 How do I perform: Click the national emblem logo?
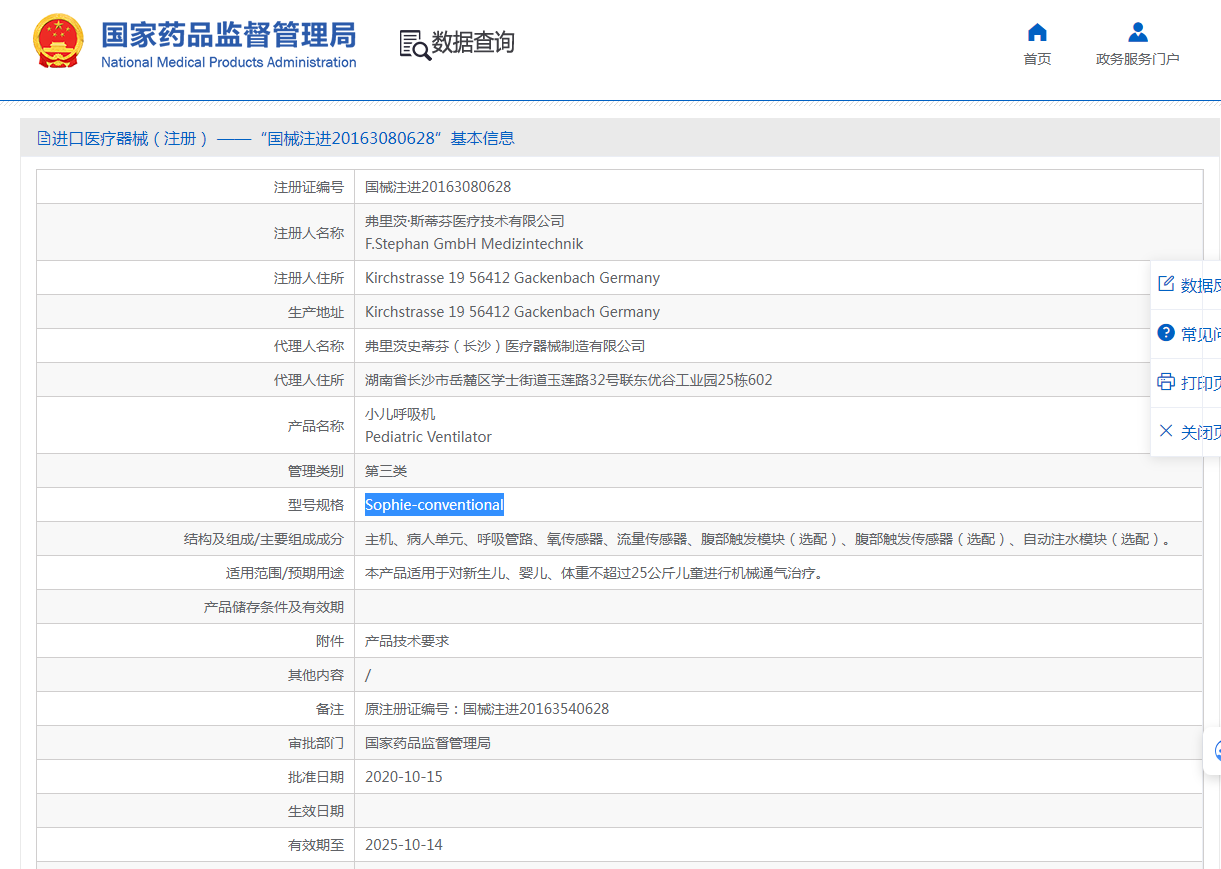pos(59,41)
